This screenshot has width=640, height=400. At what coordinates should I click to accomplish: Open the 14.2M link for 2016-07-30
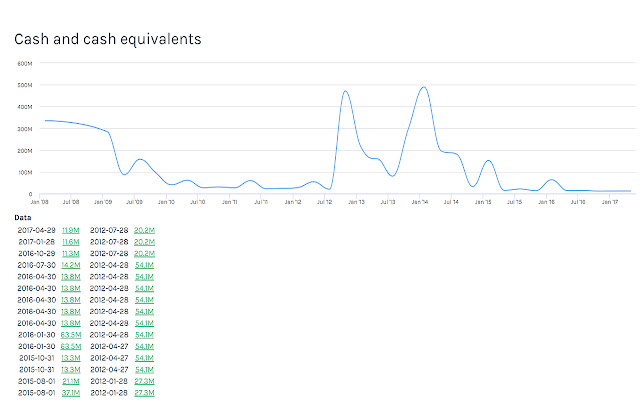(x=71, y=265)
